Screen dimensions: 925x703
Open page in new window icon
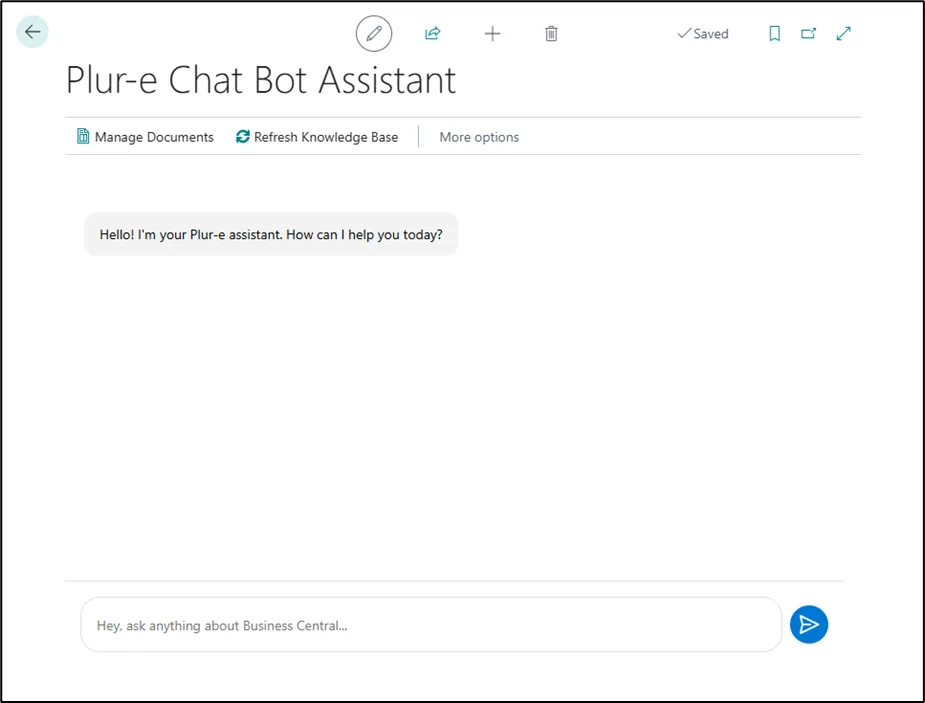click(x=809, y=34)
